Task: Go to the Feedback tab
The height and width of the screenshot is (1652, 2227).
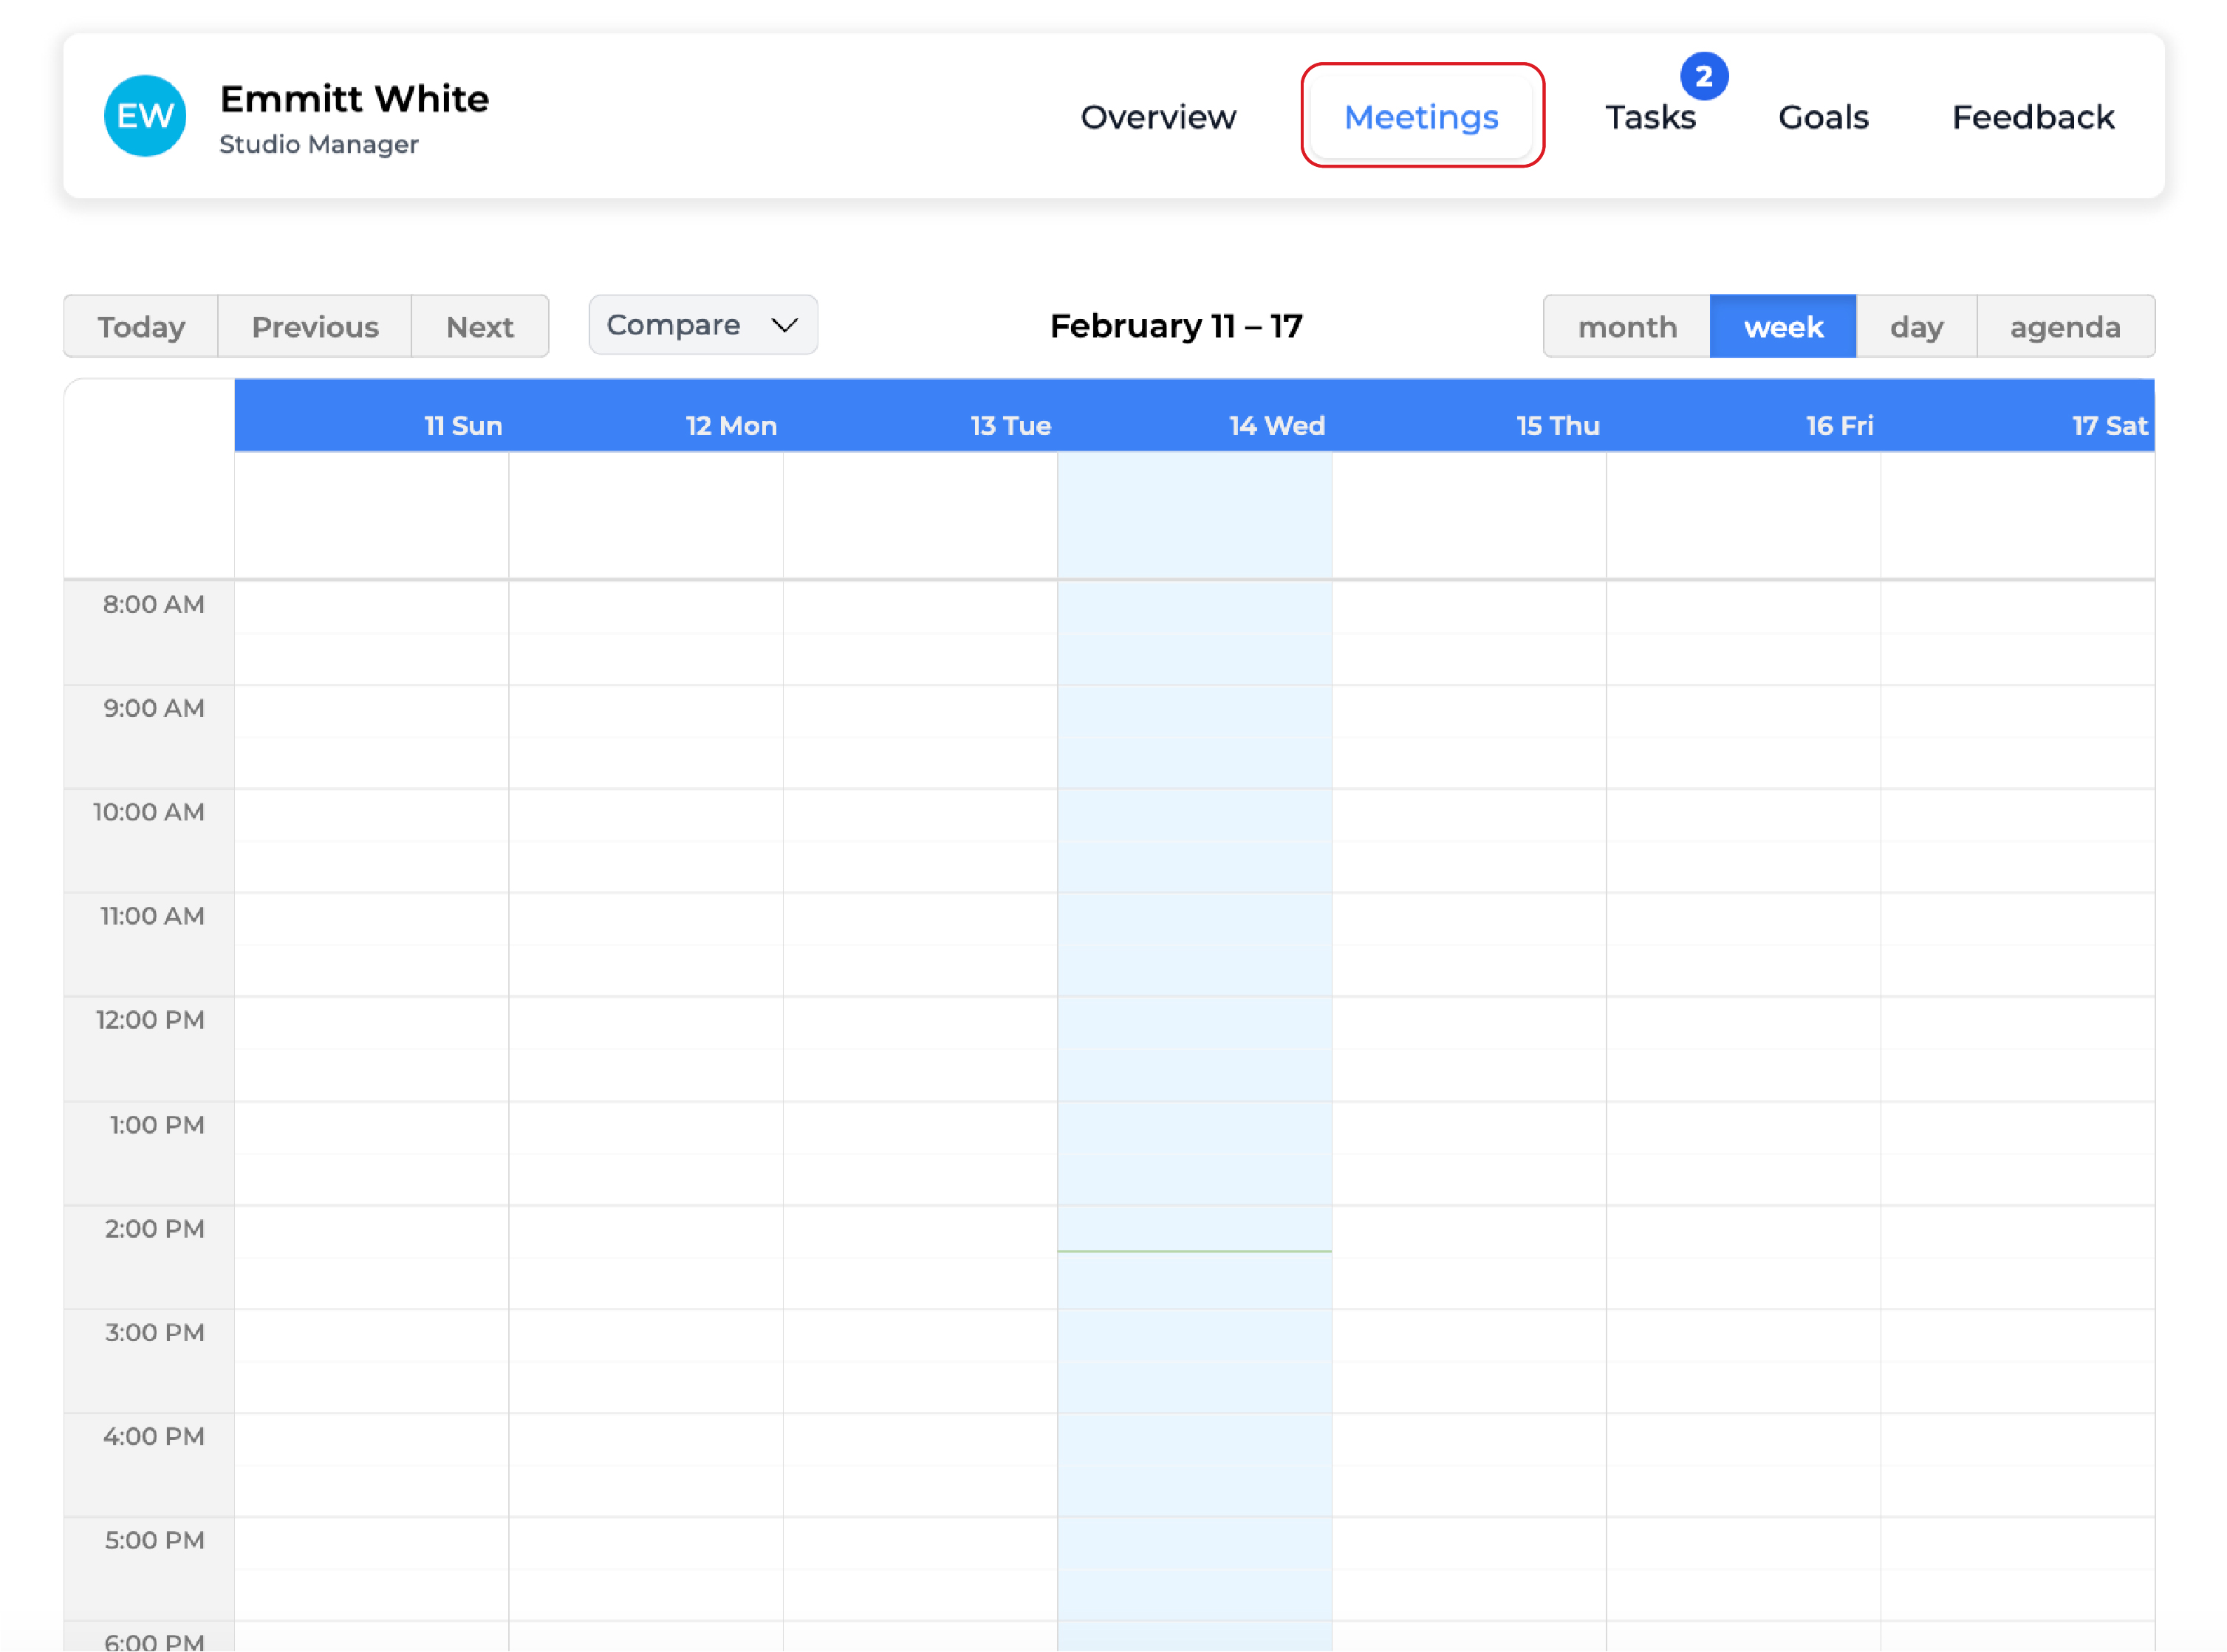Action: (2032, 117)
